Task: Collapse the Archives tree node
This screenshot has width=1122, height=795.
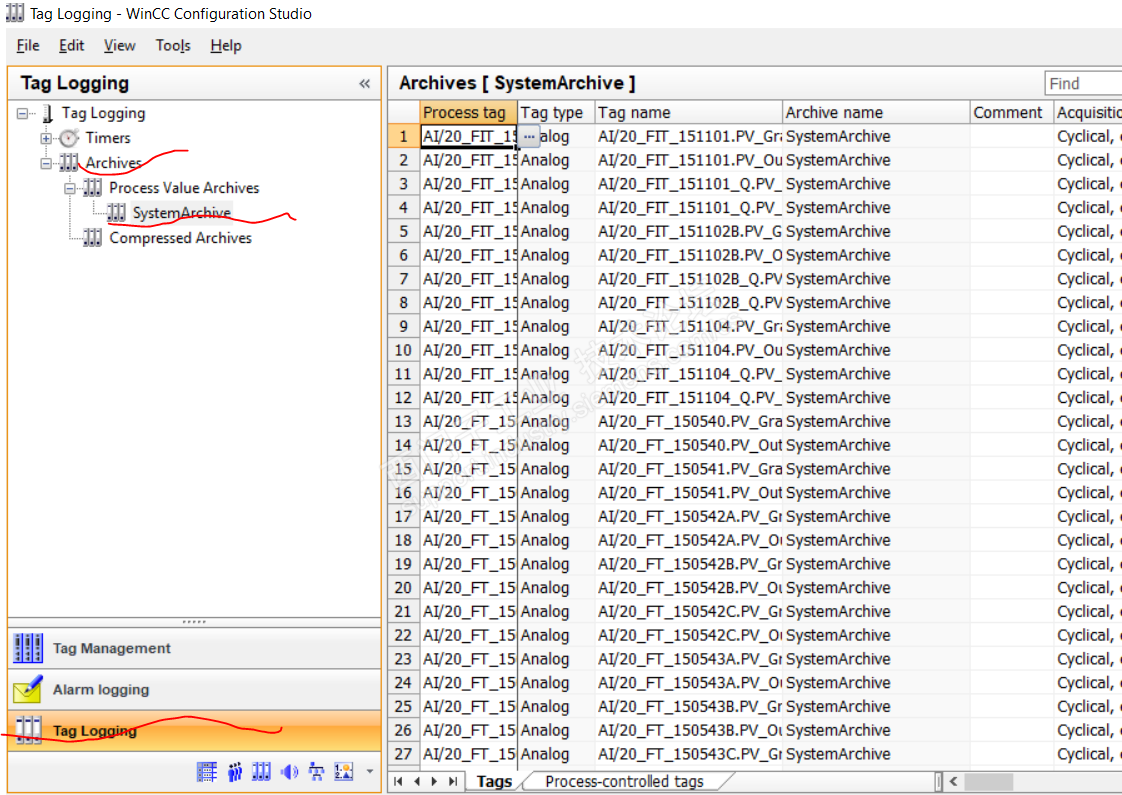Action: tap(47, 163)
